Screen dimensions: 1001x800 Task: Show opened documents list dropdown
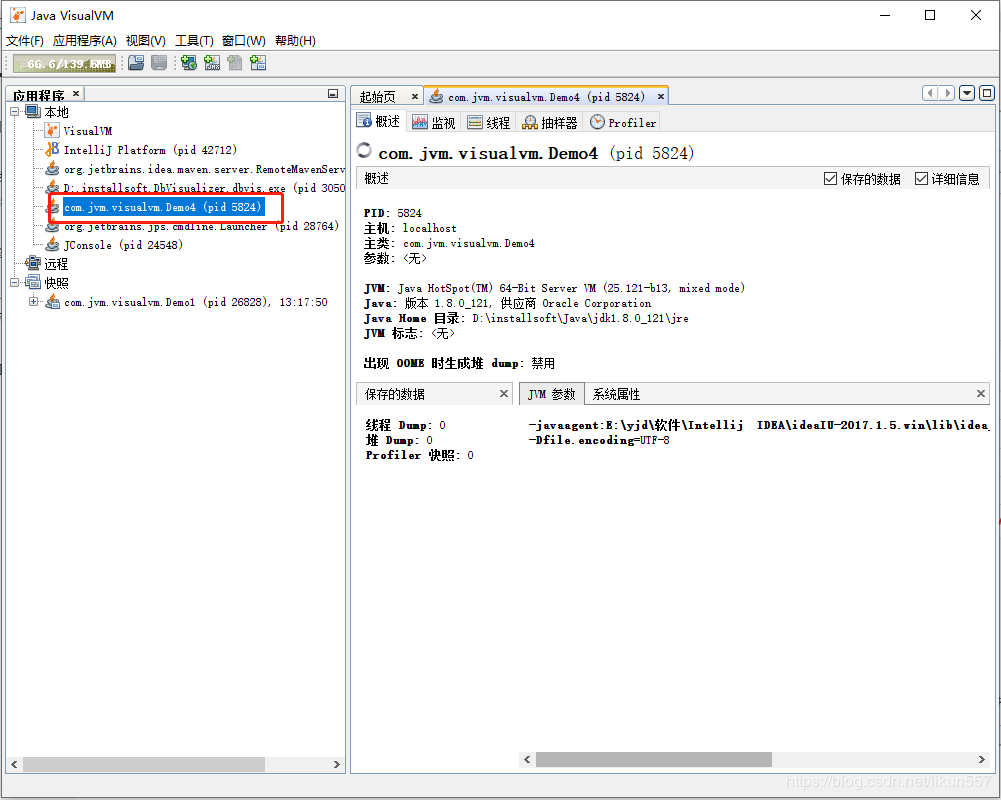click(x=967, y=93)
